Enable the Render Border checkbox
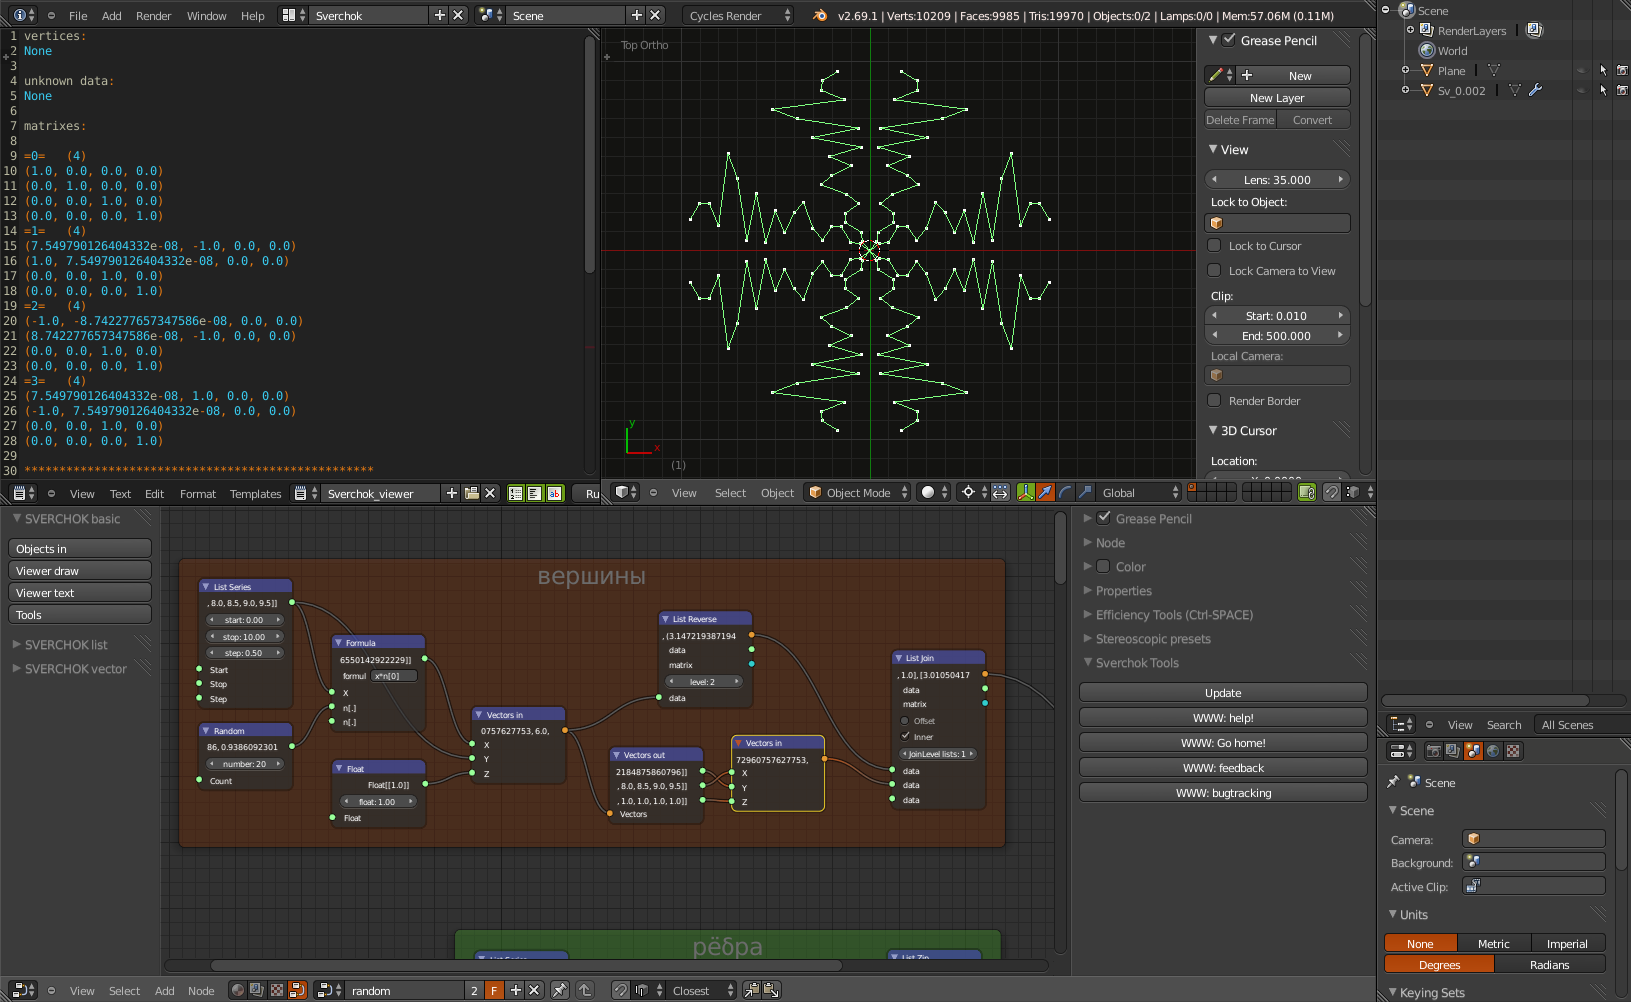 [x=1214, y=401]
